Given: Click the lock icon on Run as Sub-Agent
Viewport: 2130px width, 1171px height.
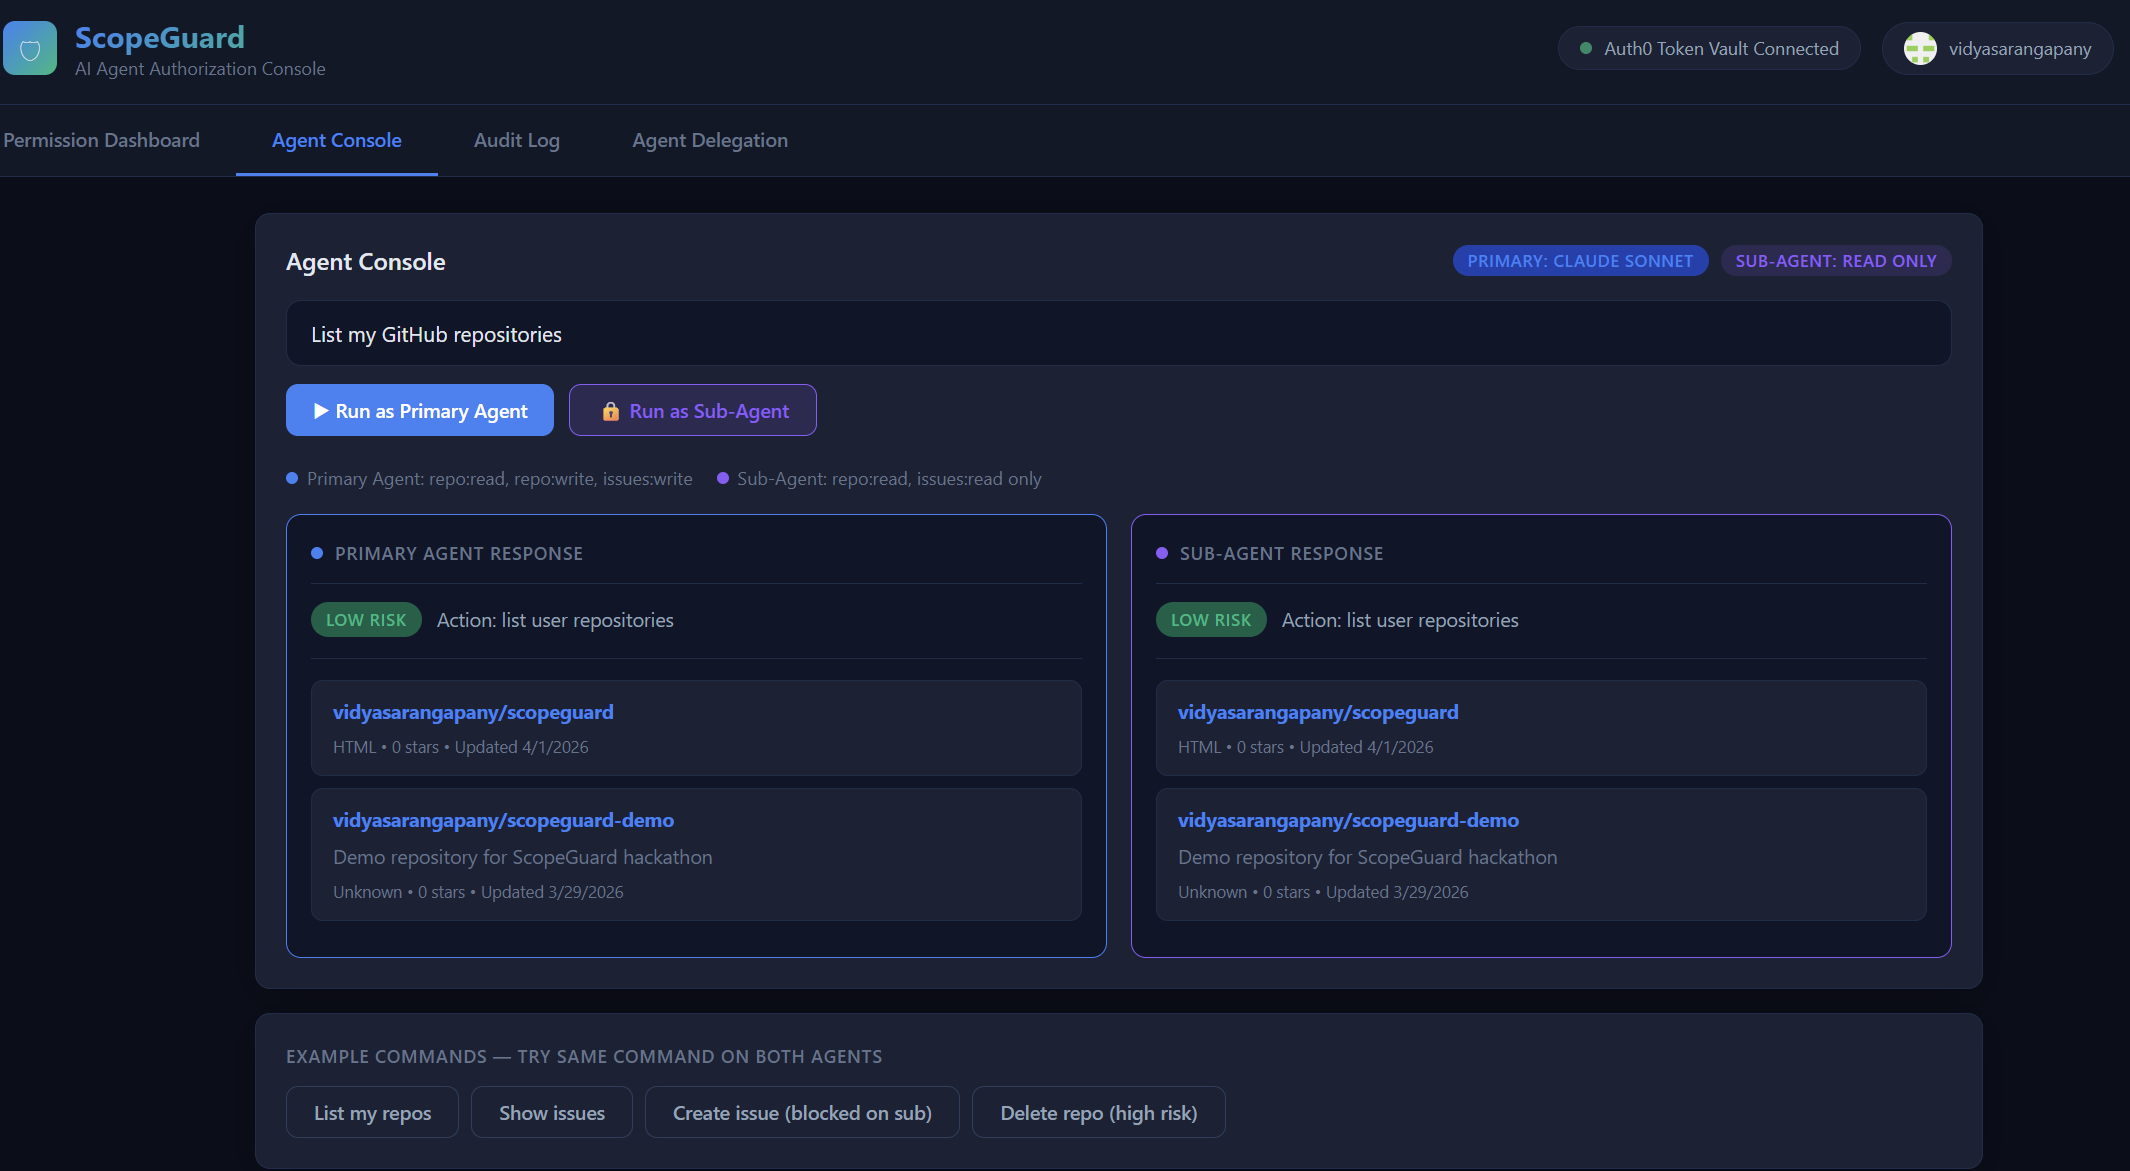Looking at the screenshot, I should 610,411.
